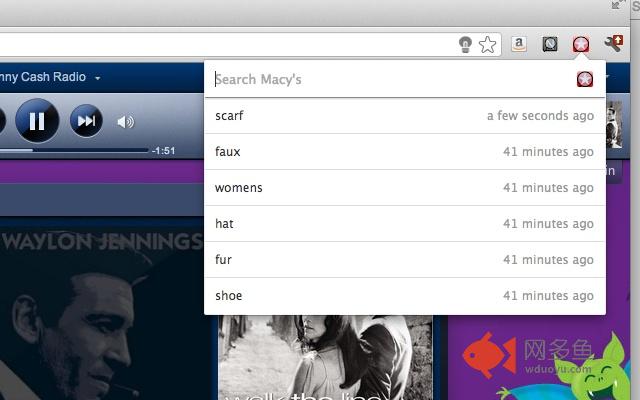Click the lightbulb icon in address bar
This screenshot has width=640, height=400.
pos(465,44)
